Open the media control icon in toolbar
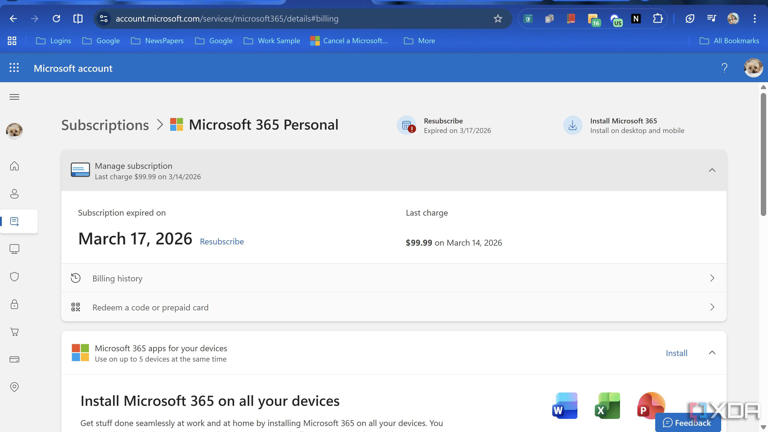The image size is (768, 432). (x=711, y=19)
